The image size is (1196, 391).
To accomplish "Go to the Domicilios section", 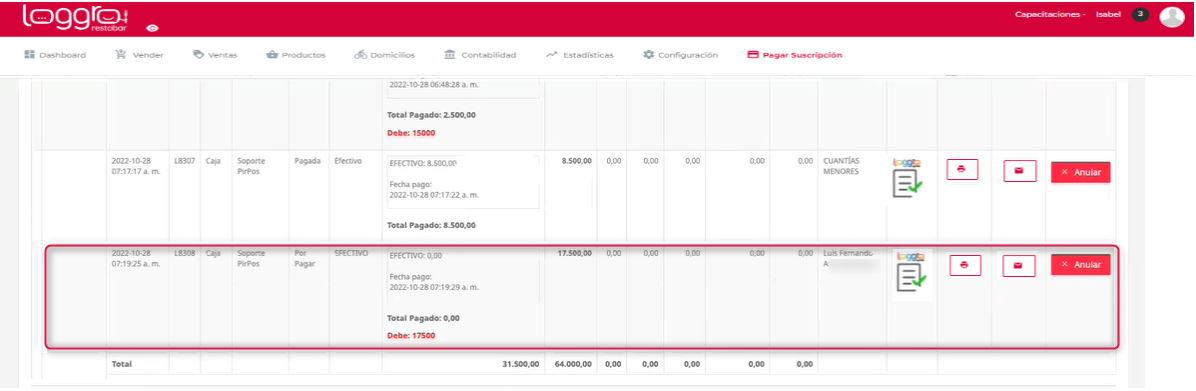I will [384, 55].
